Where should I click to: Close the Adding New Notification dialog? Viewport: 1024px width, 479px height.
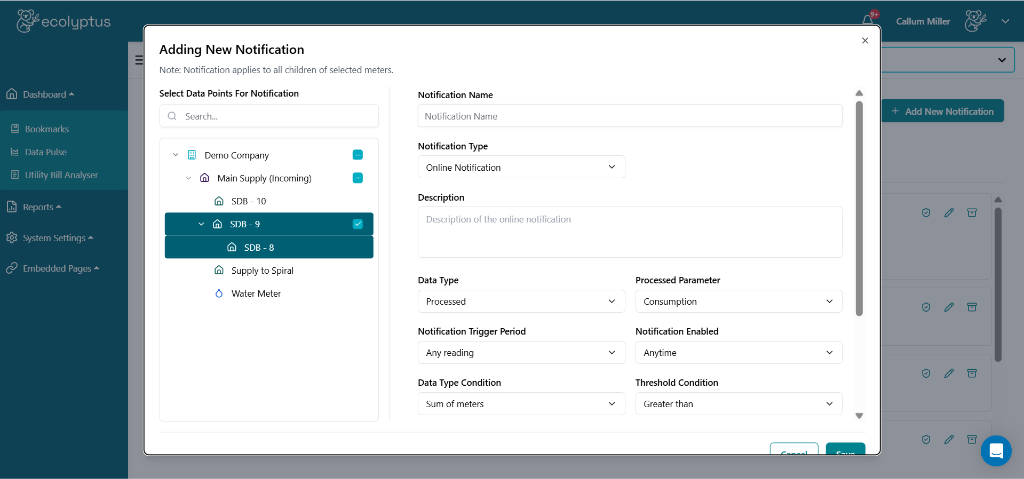[865, 41]
